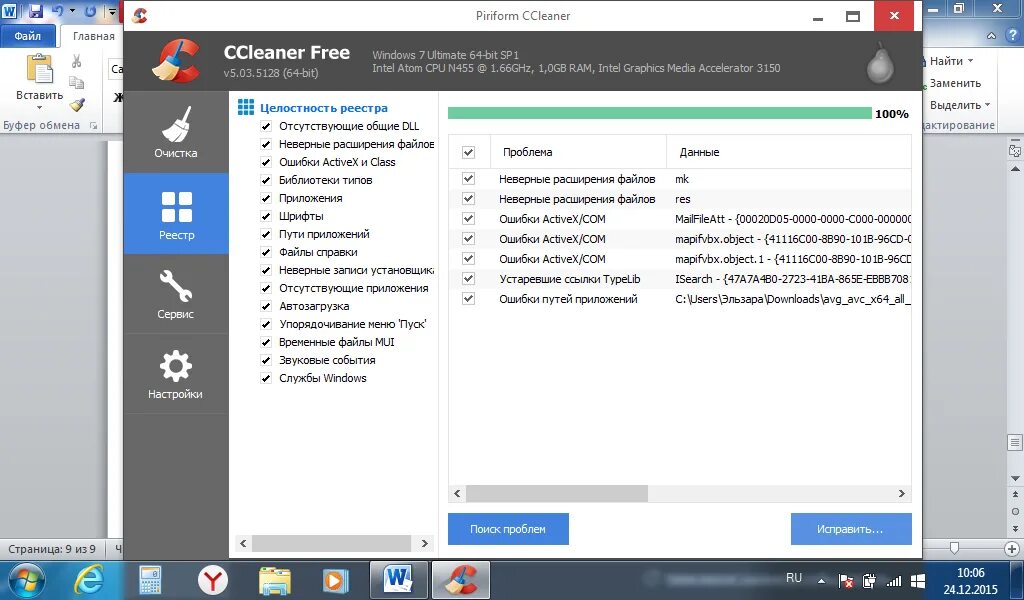The height and width of the screenshot is (600, 1024).
Task: Toggle the Библиотеки типов checkbox
Action: coord(266,180)
